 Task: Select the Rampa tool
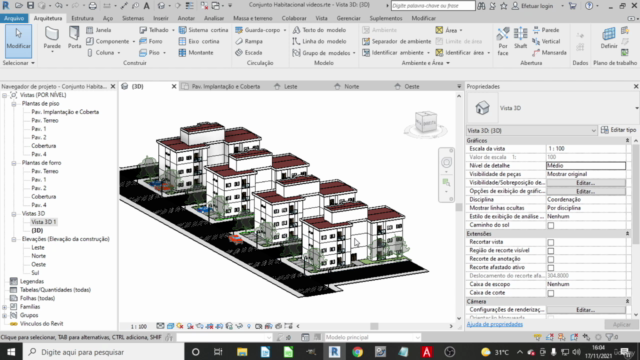coord(249,41)
